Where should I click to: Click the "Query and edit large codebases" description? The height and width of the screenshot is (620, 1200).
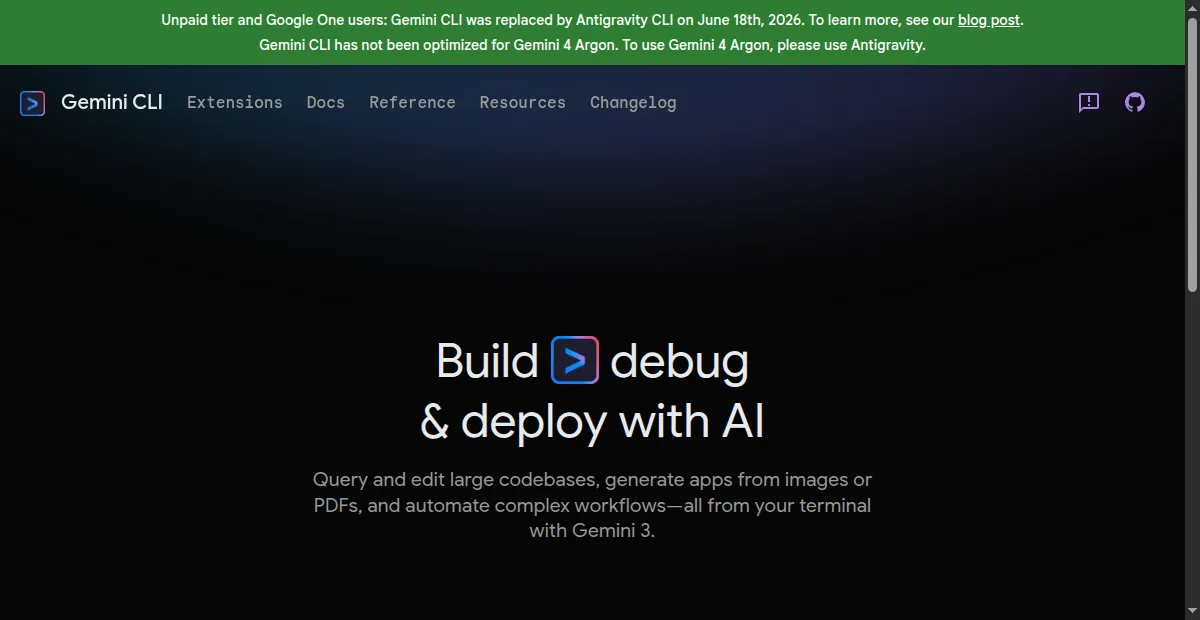(x=592, y=505)
